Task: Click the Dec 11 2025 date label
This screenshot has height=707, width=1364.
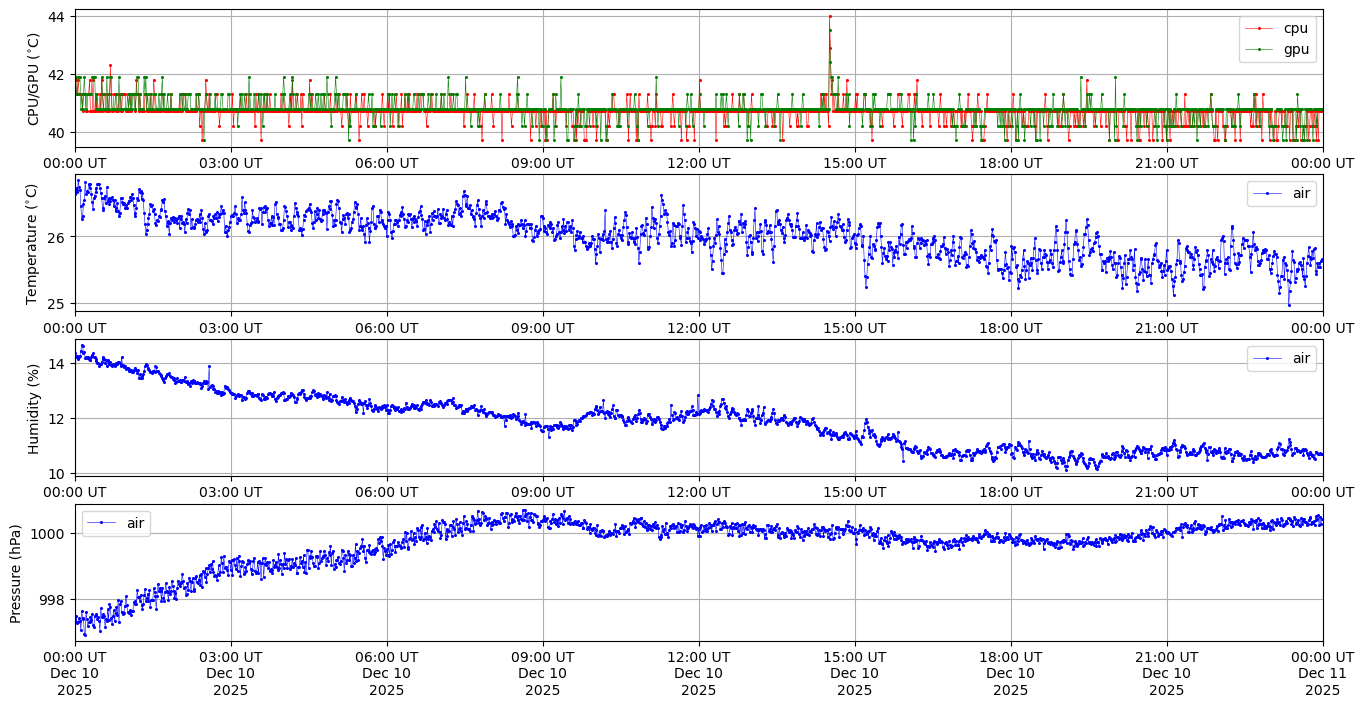Action: tap(1322, 673)
